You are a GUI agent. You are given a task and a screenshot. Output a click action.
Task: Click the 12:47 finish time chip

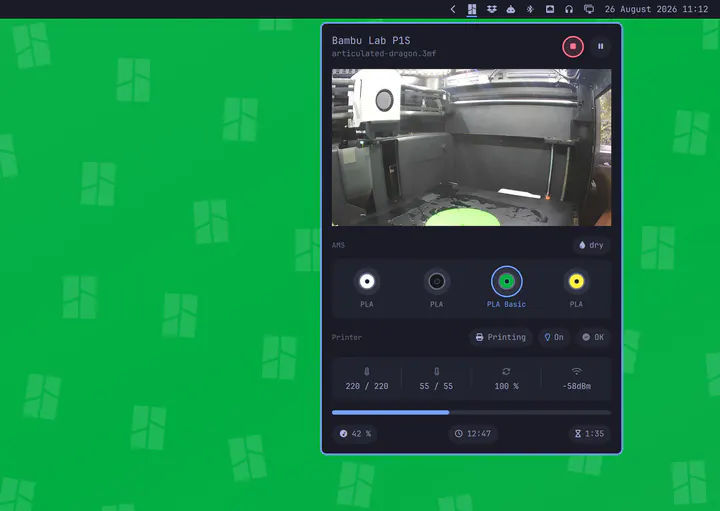point(472,433)
